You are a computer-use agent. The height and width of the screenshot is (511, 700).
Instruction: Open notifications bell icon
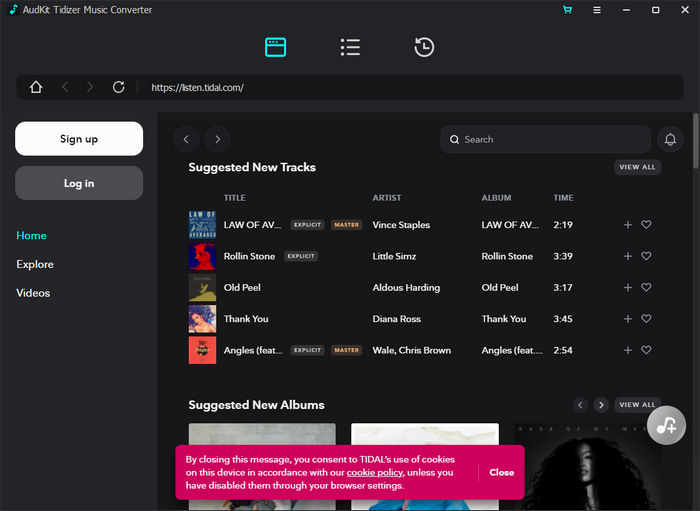click(670, 139)
